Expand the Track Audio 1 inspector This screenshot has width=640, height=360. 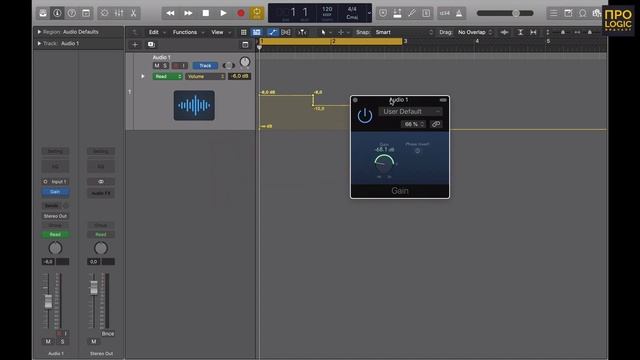point(39,43)
